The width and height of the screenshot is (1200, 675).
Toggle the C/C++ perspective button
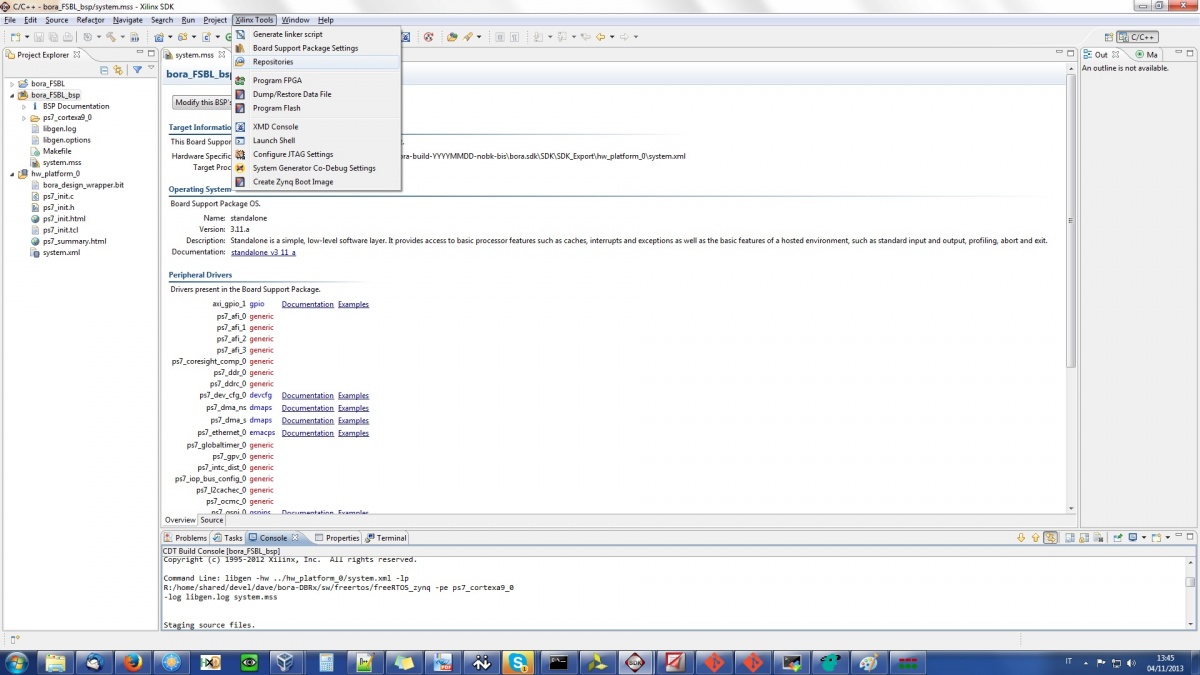[x=1137, y=37]
